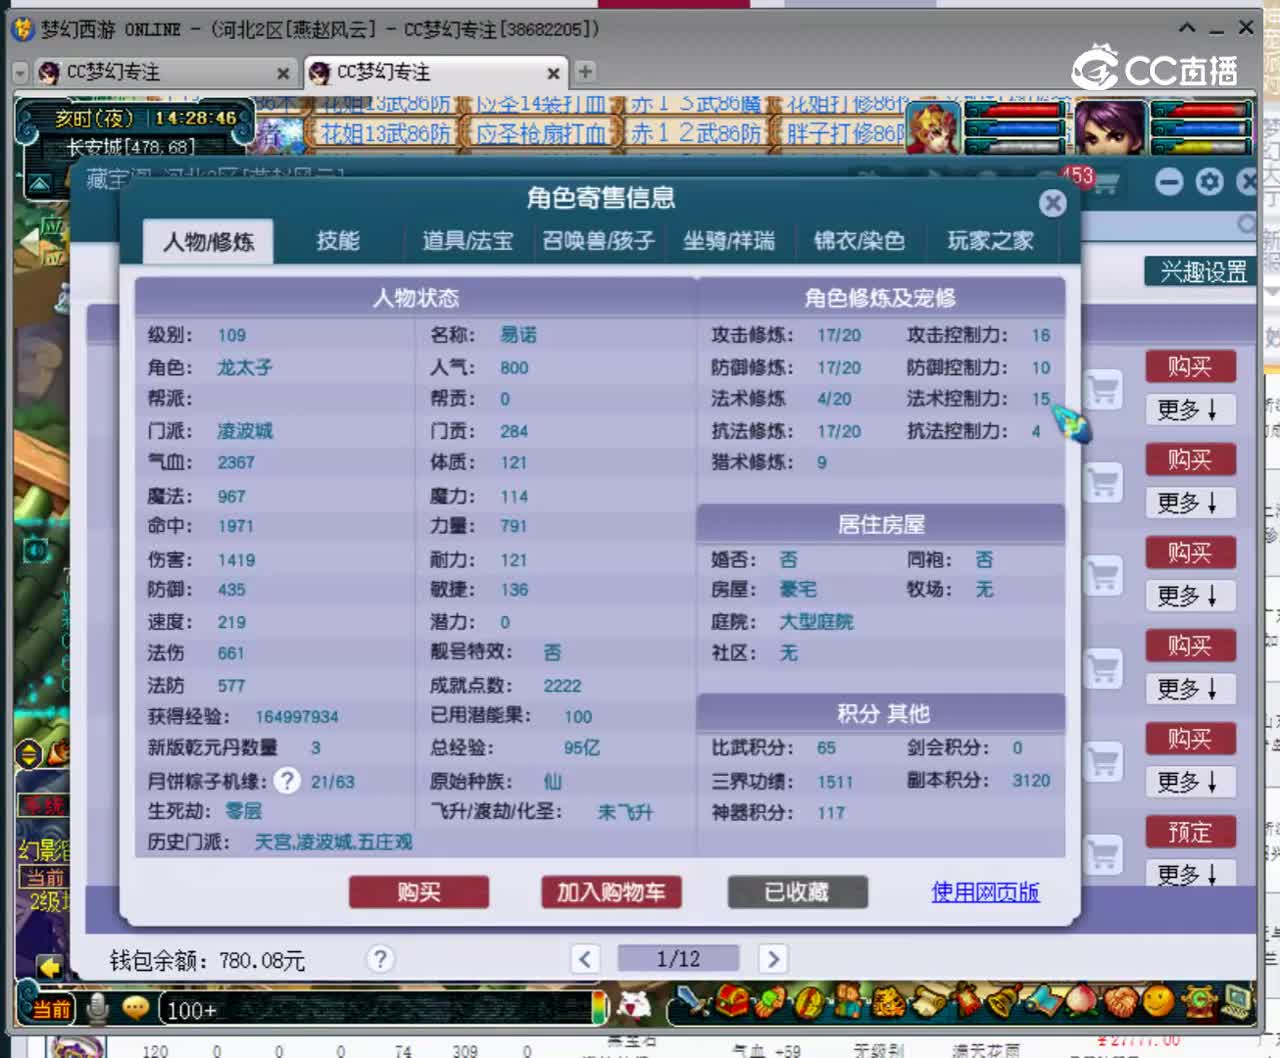This screenshot has height=1058, width=1280.
Task: Add first listing to cart via cart icon
Action: coord(1103,389)
